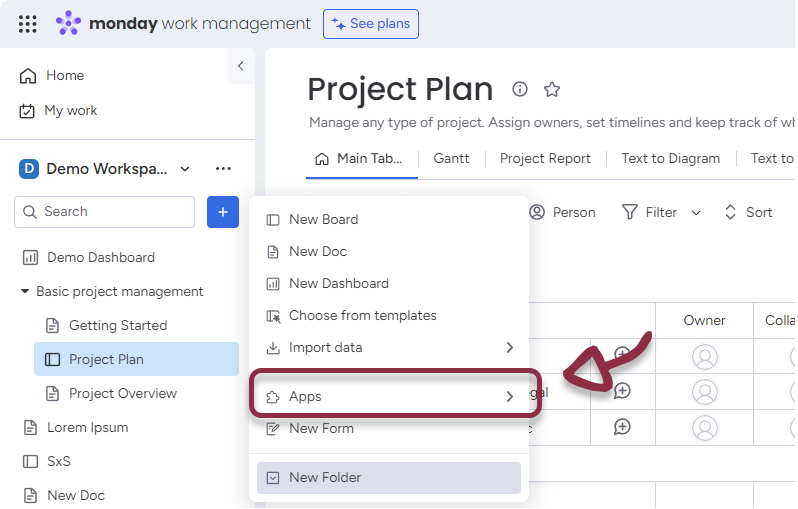Switch to the Gantt tab
Image resolution: width=798 pixels, height=509 pixels.
click(452, 159)
